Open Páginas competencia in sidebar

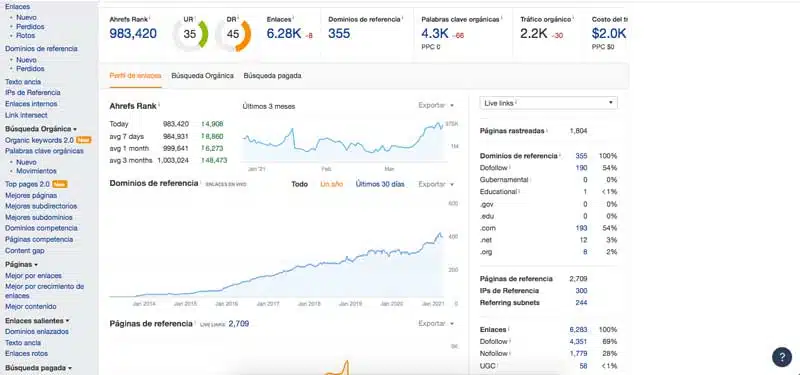[39, 239]
